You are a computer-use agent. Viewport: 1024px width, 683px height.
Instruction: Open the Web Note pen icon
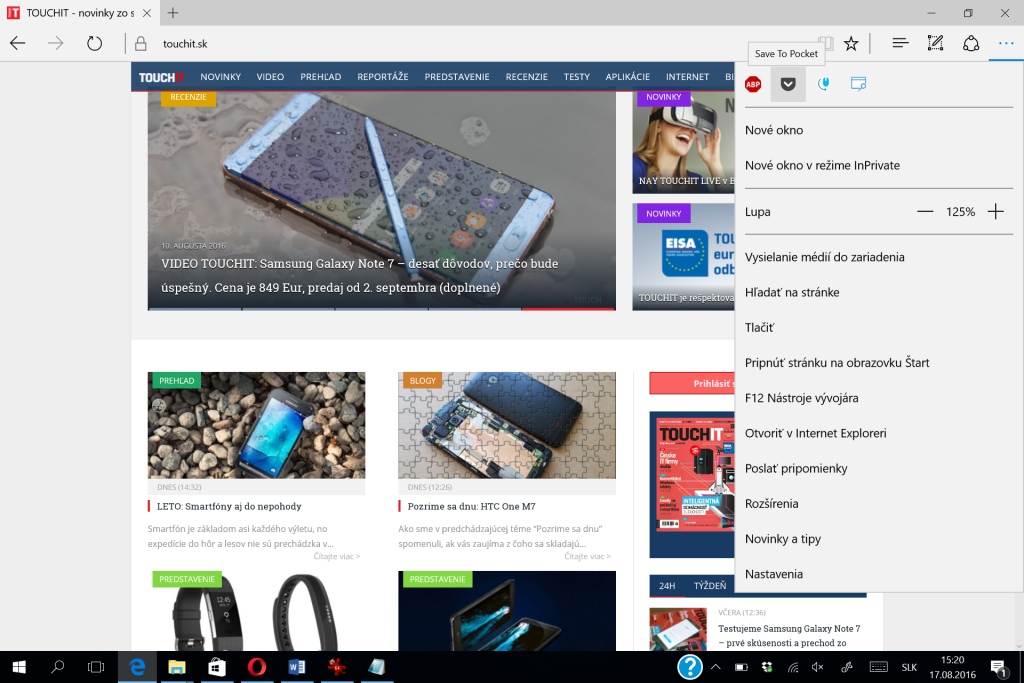[x=935, y=44]
